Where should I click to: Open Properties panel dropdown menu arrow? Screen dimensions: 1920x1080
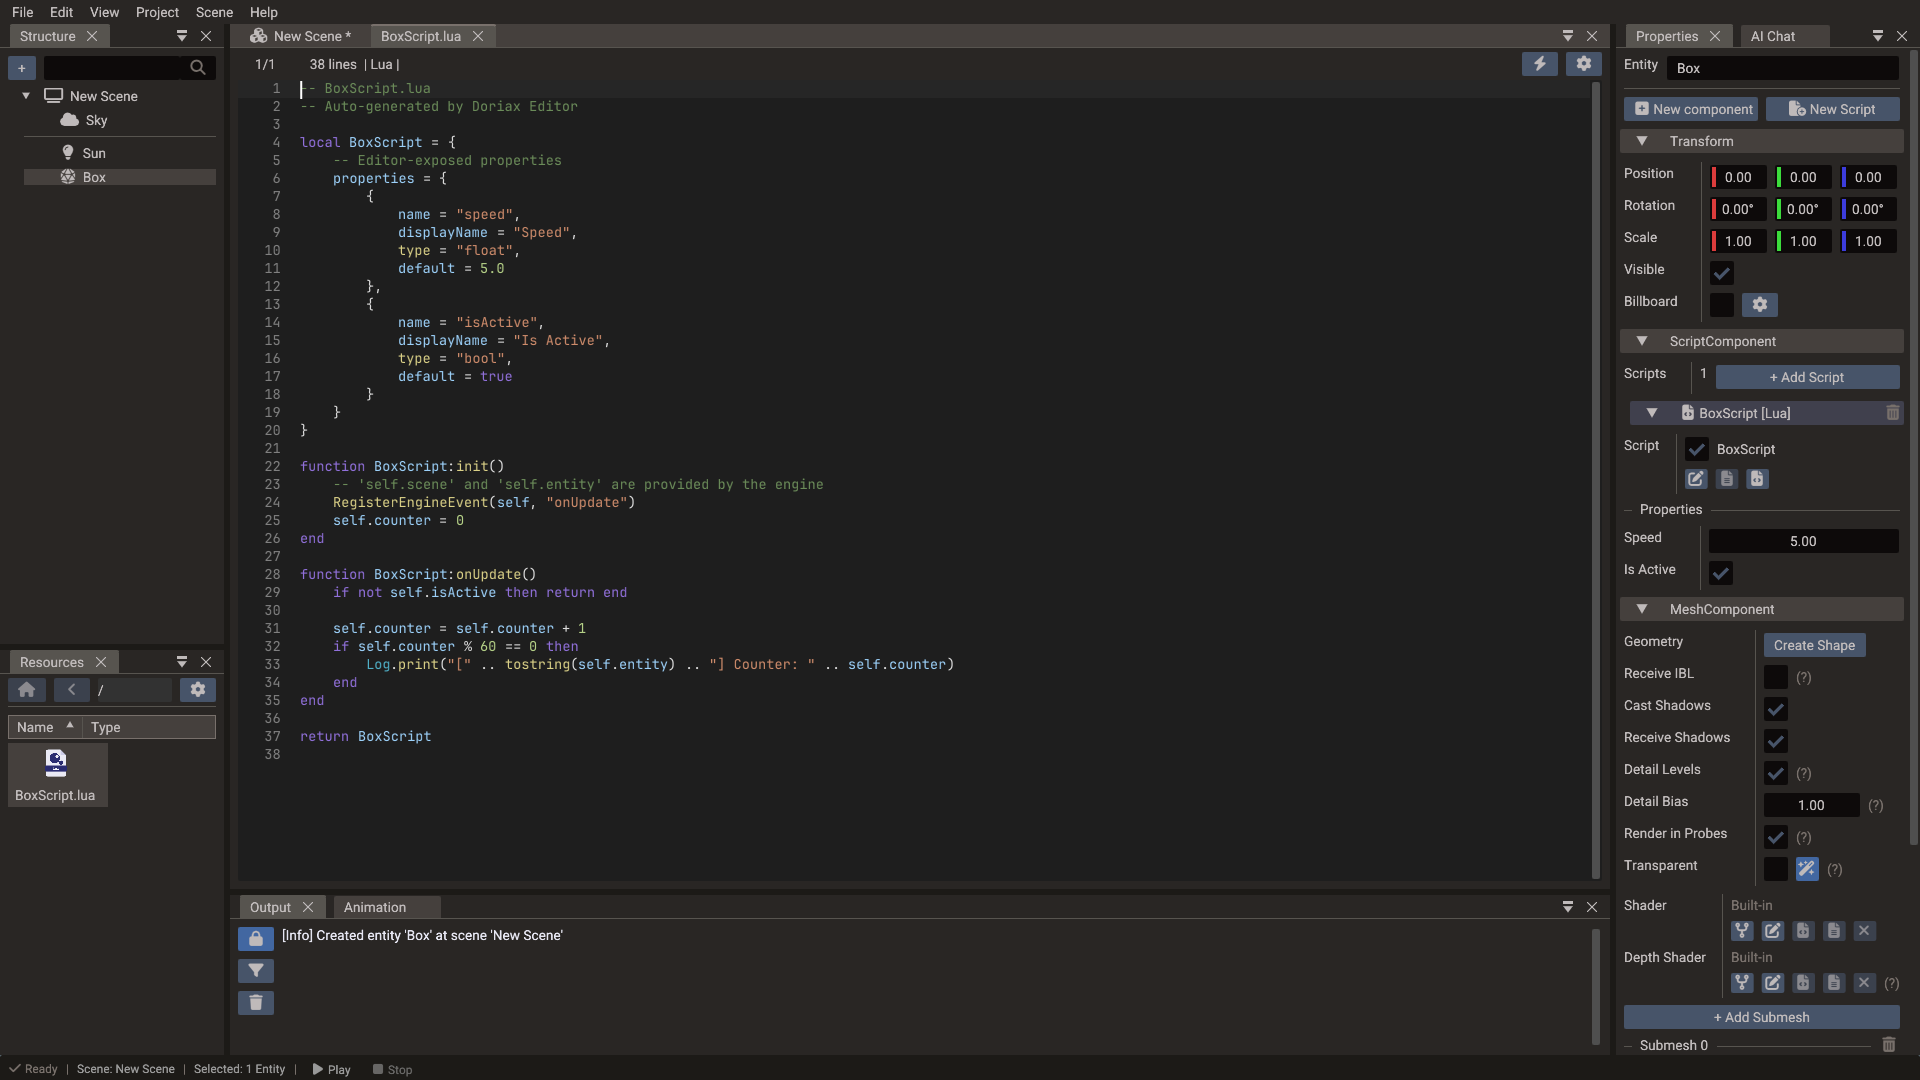[1878, 36]
